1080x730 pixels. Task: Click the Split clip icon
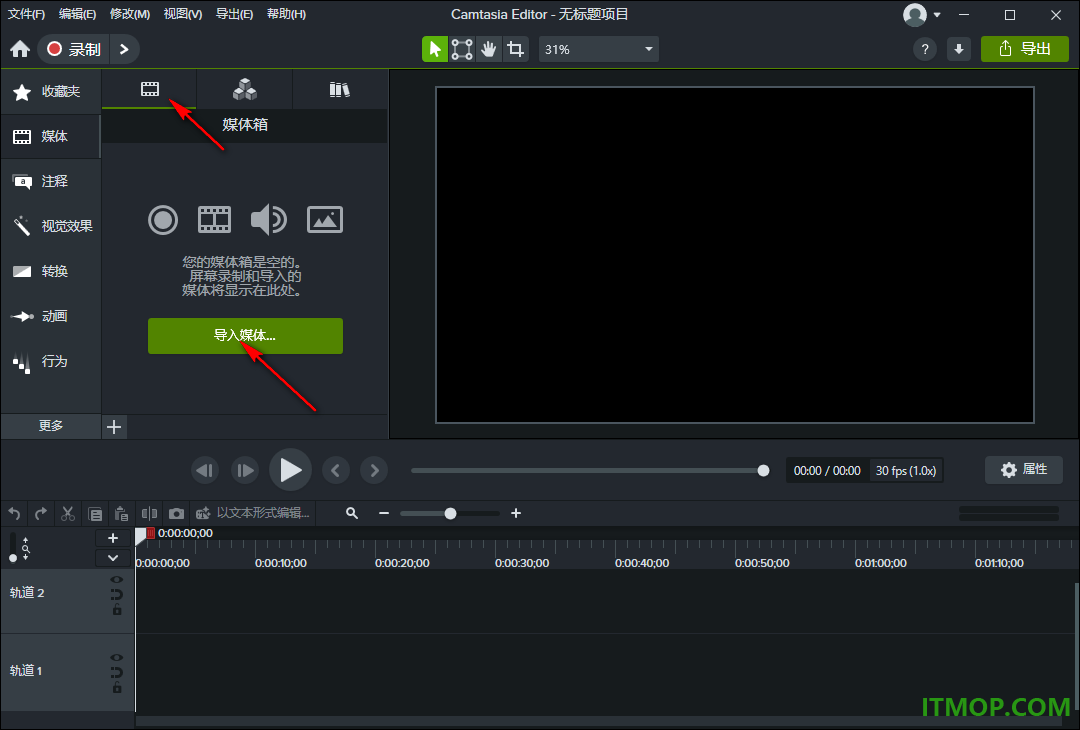[x=149, y=514]
